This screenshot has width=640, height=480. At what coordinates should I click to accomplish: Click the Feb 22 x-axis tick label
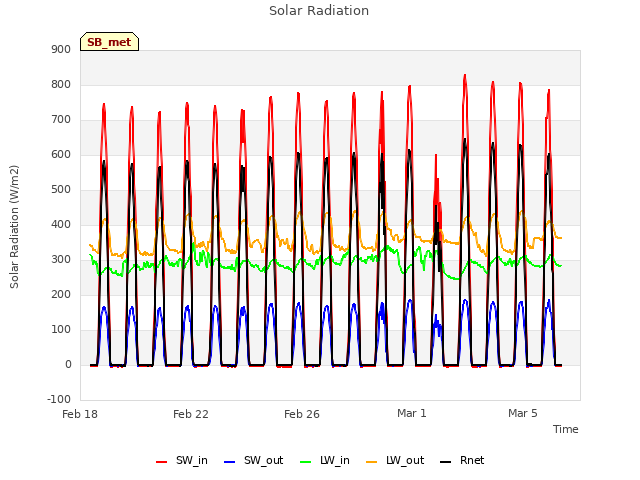point(191,414)
